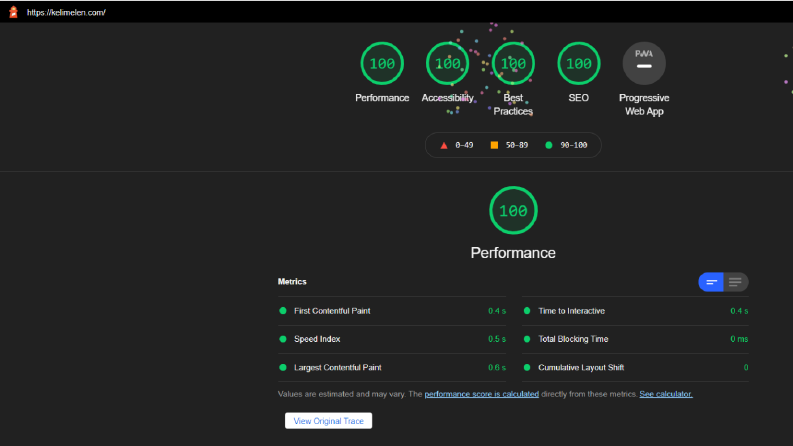Click the large 'Performance' section title
793x446 pixels.
[x=513, y=253]
